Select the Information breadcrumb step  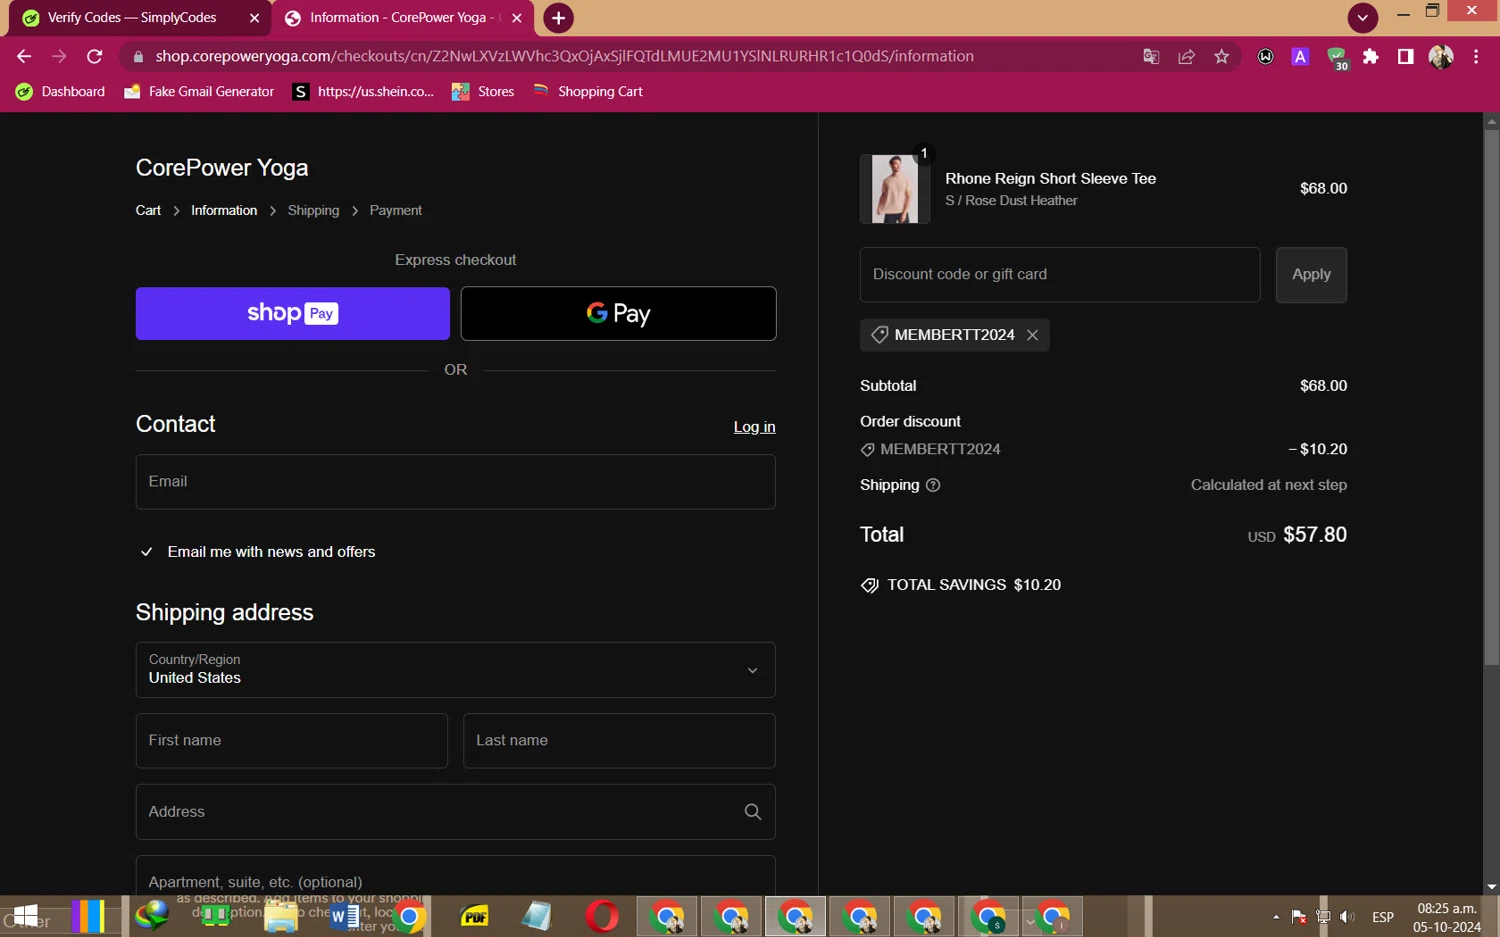224,211
